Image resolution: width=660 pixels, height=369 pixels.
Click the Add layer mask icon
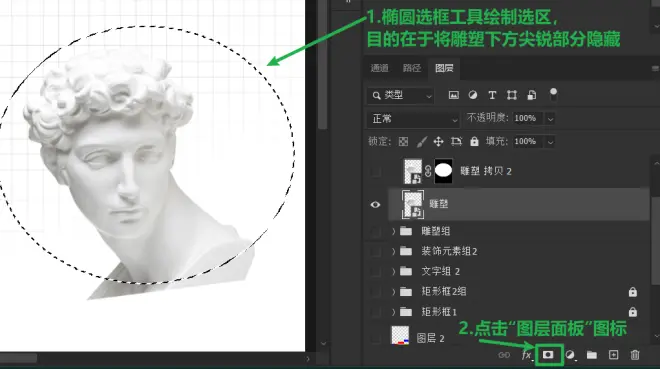548,355
